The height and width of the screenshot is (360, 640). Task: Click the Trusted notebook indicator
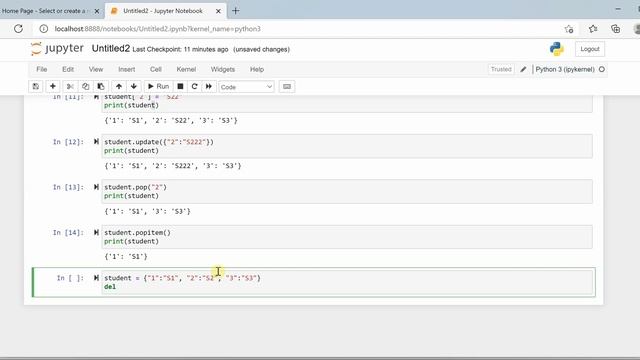click(501, 69)
